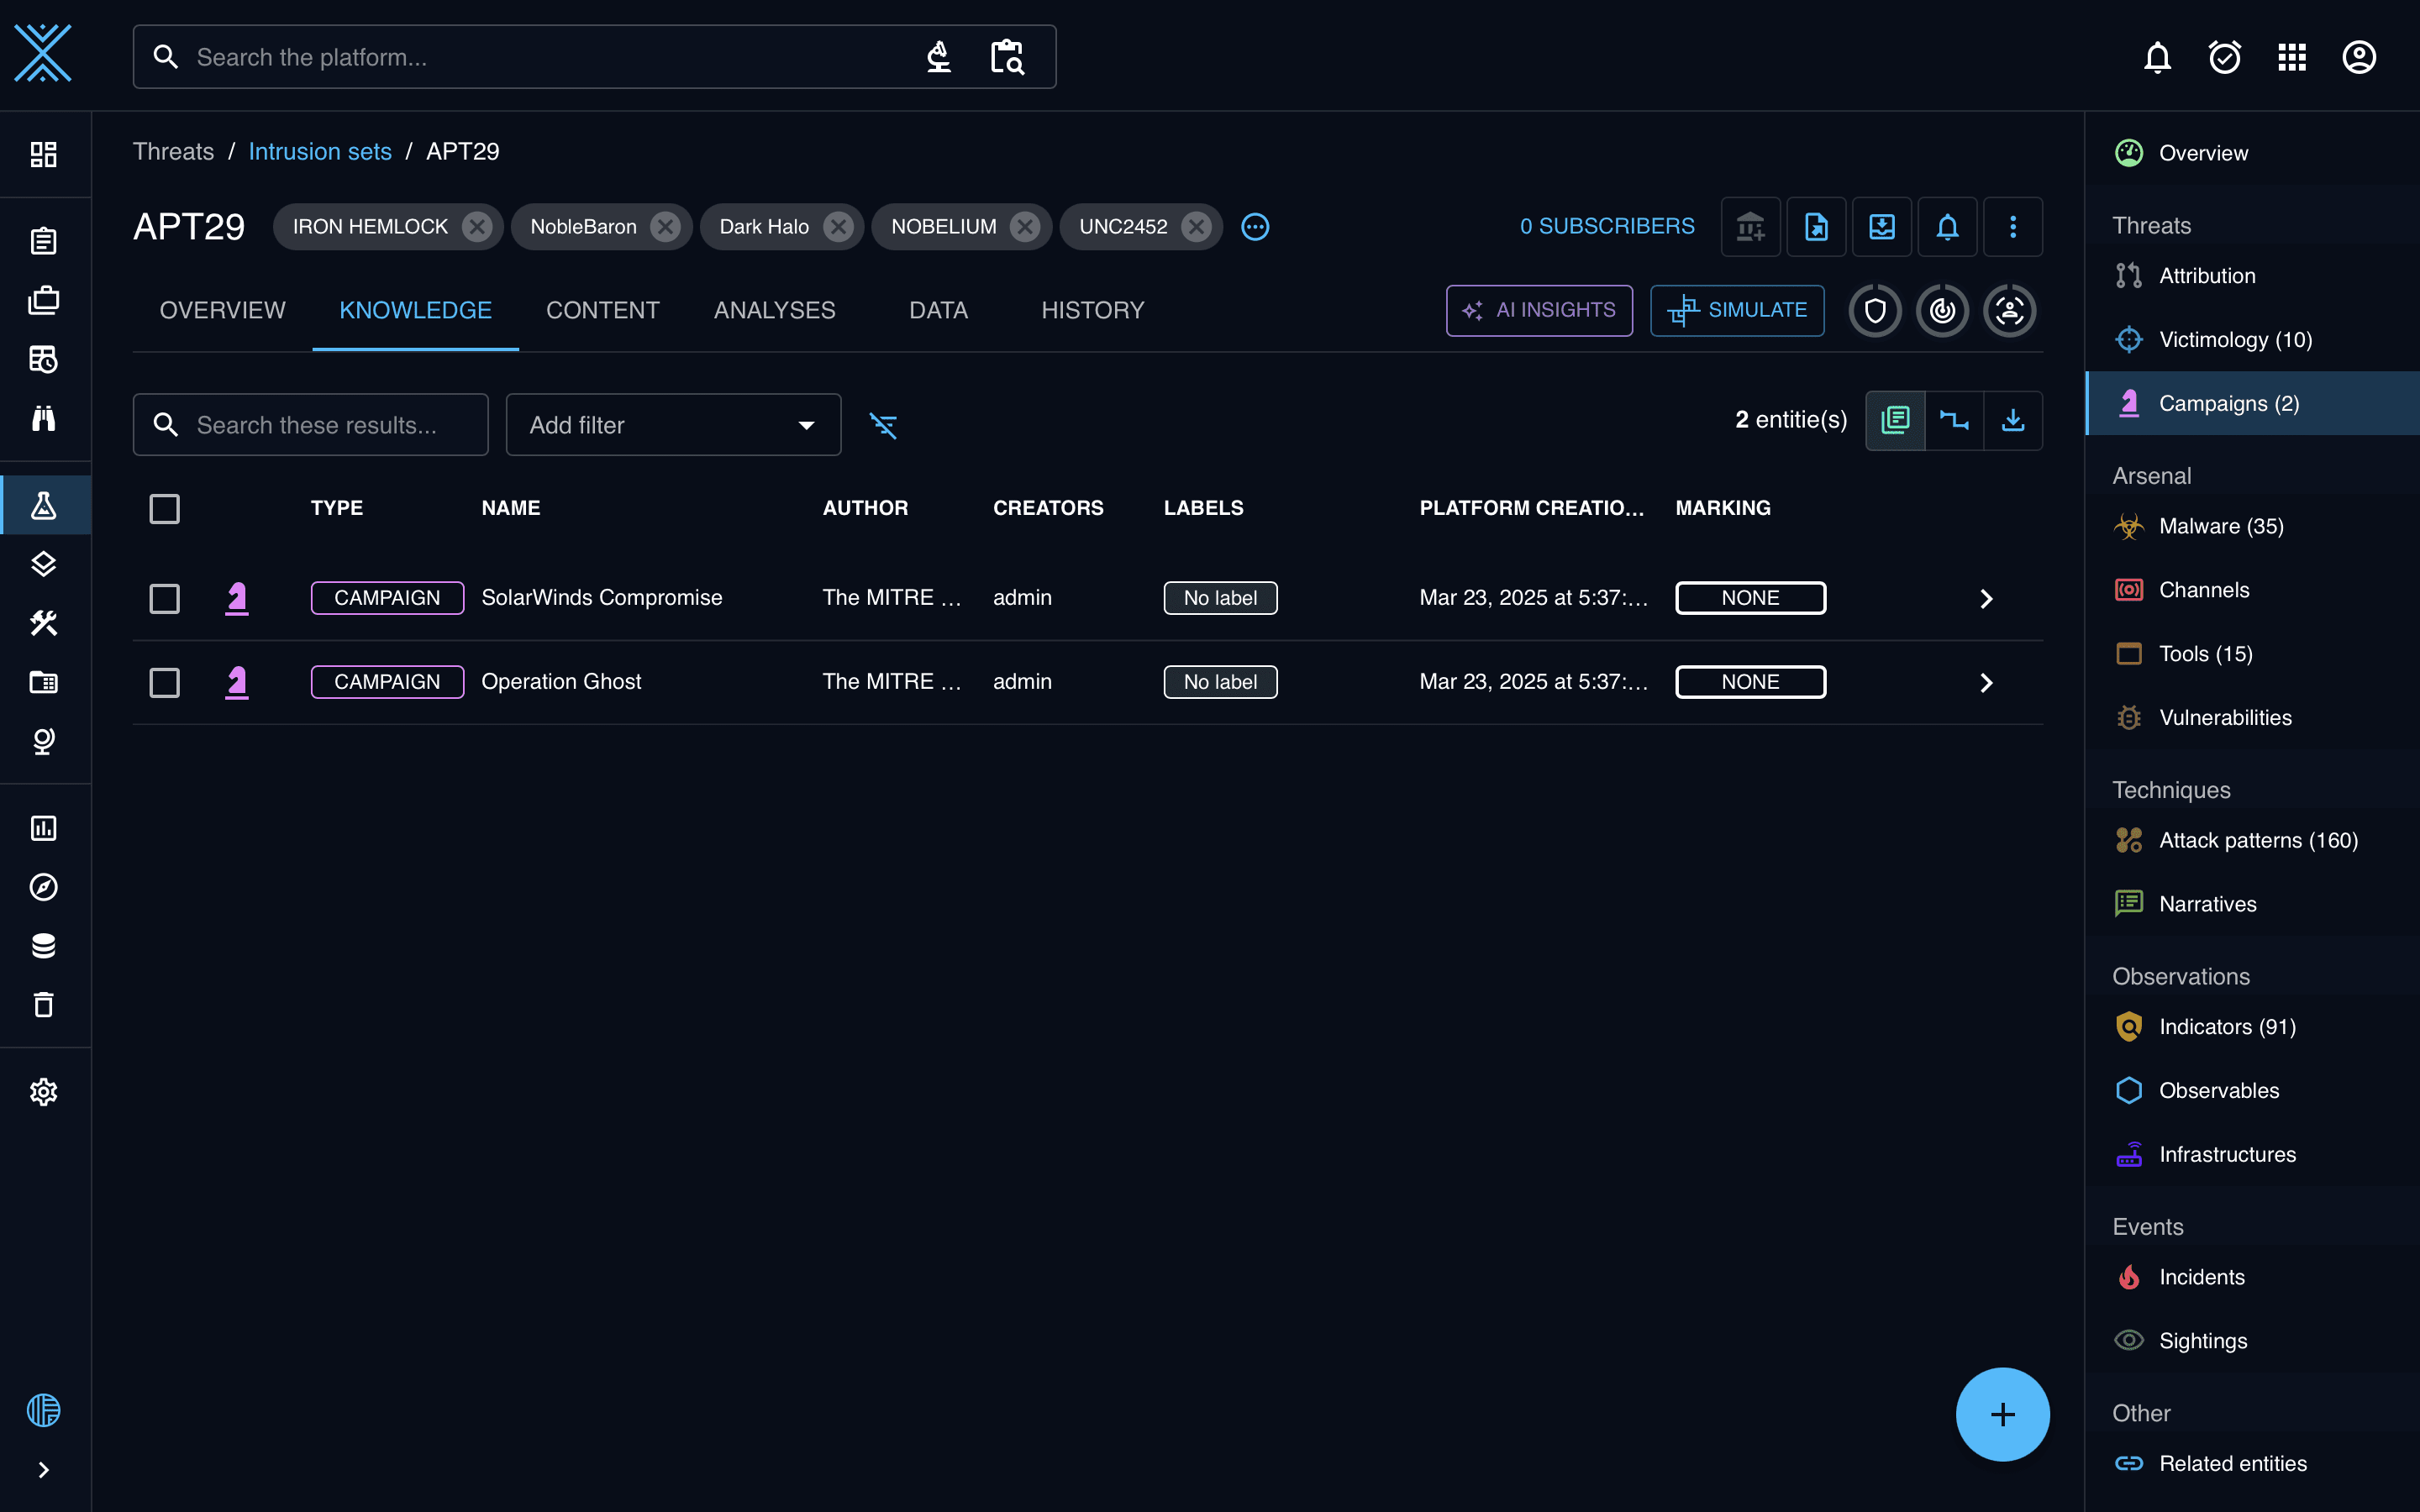Image resolution: width=2420 pixels, height=1512 pixels.
Task: Switch to the HISTORY tab
Action: (1093, 310)
